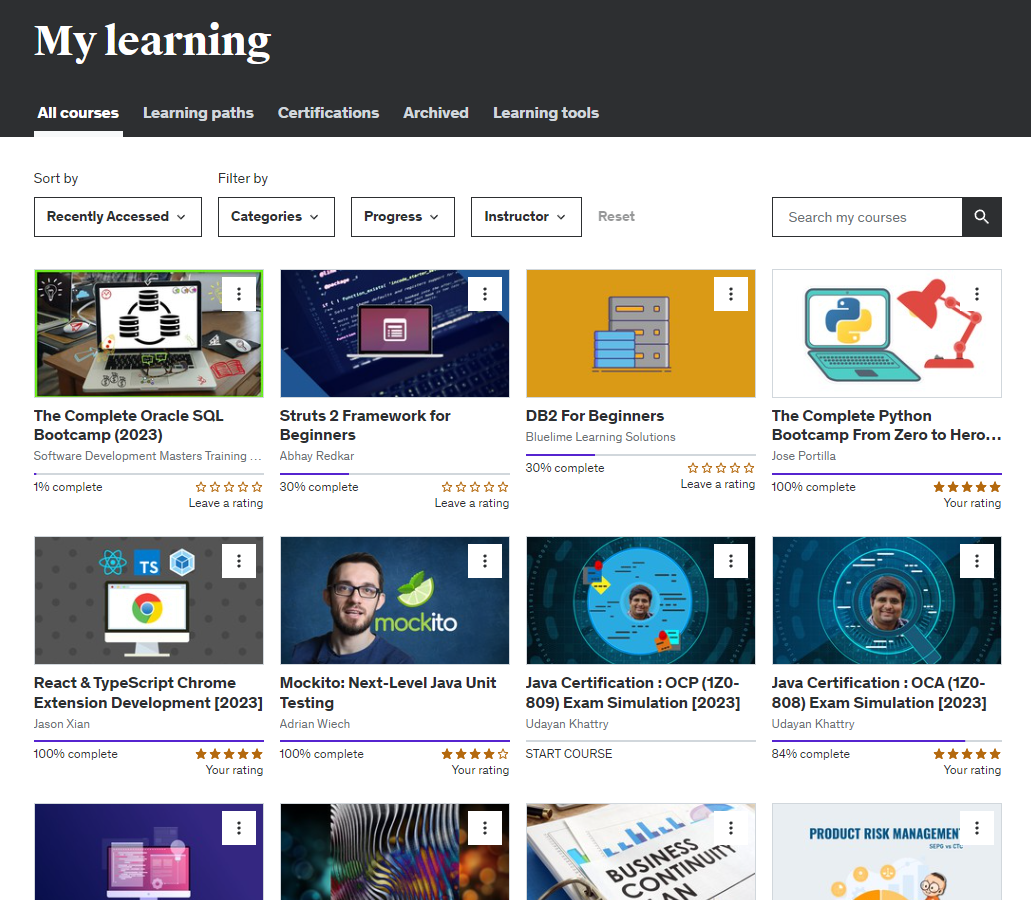Open three-dot menu on Java OCA Exam card
Screen dimensions: 1031x900
click(977, 561)
